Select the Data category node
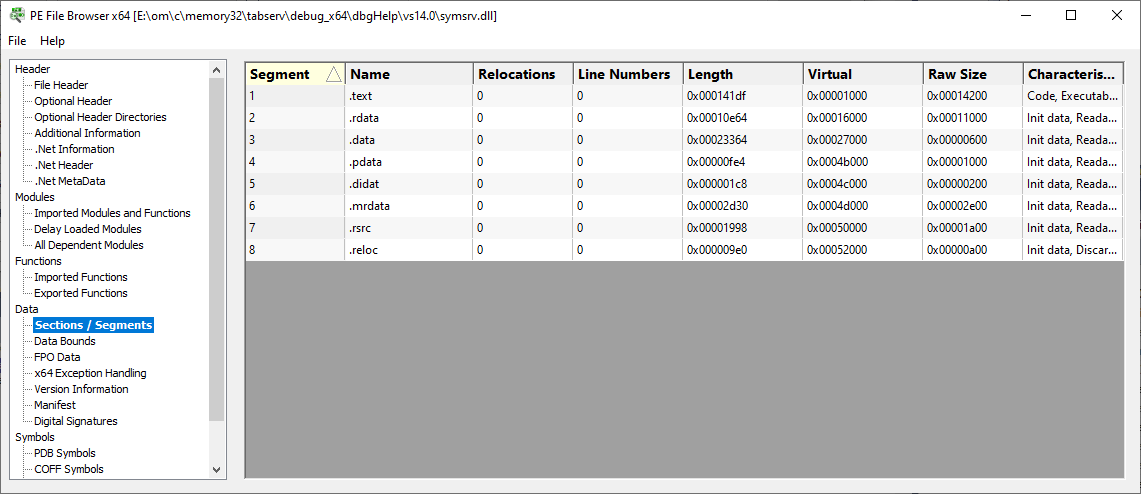Screen dimensions: 1141x494 click(27, 309)
